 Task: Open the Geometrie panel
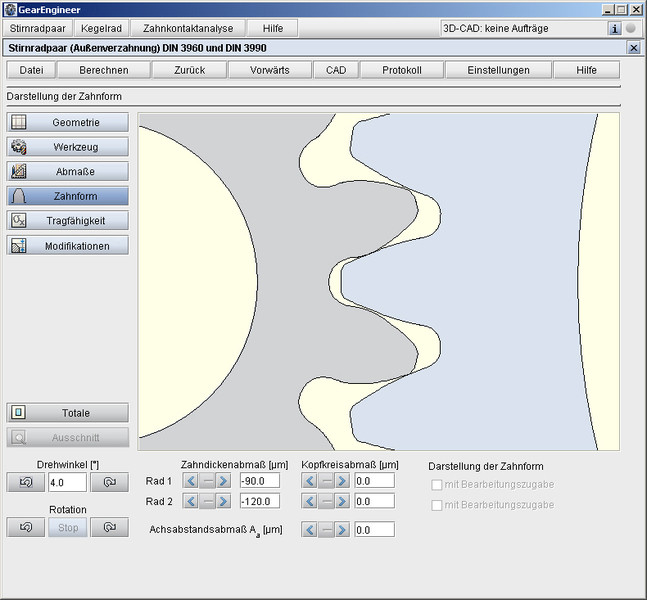(68, 122)
